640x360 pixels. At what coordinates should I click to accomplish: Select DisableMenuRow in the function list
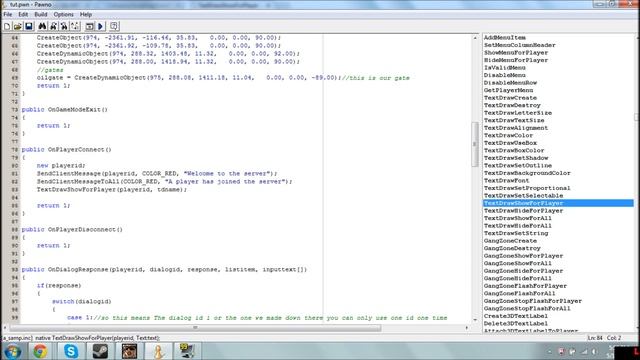[x=510, y=82]
